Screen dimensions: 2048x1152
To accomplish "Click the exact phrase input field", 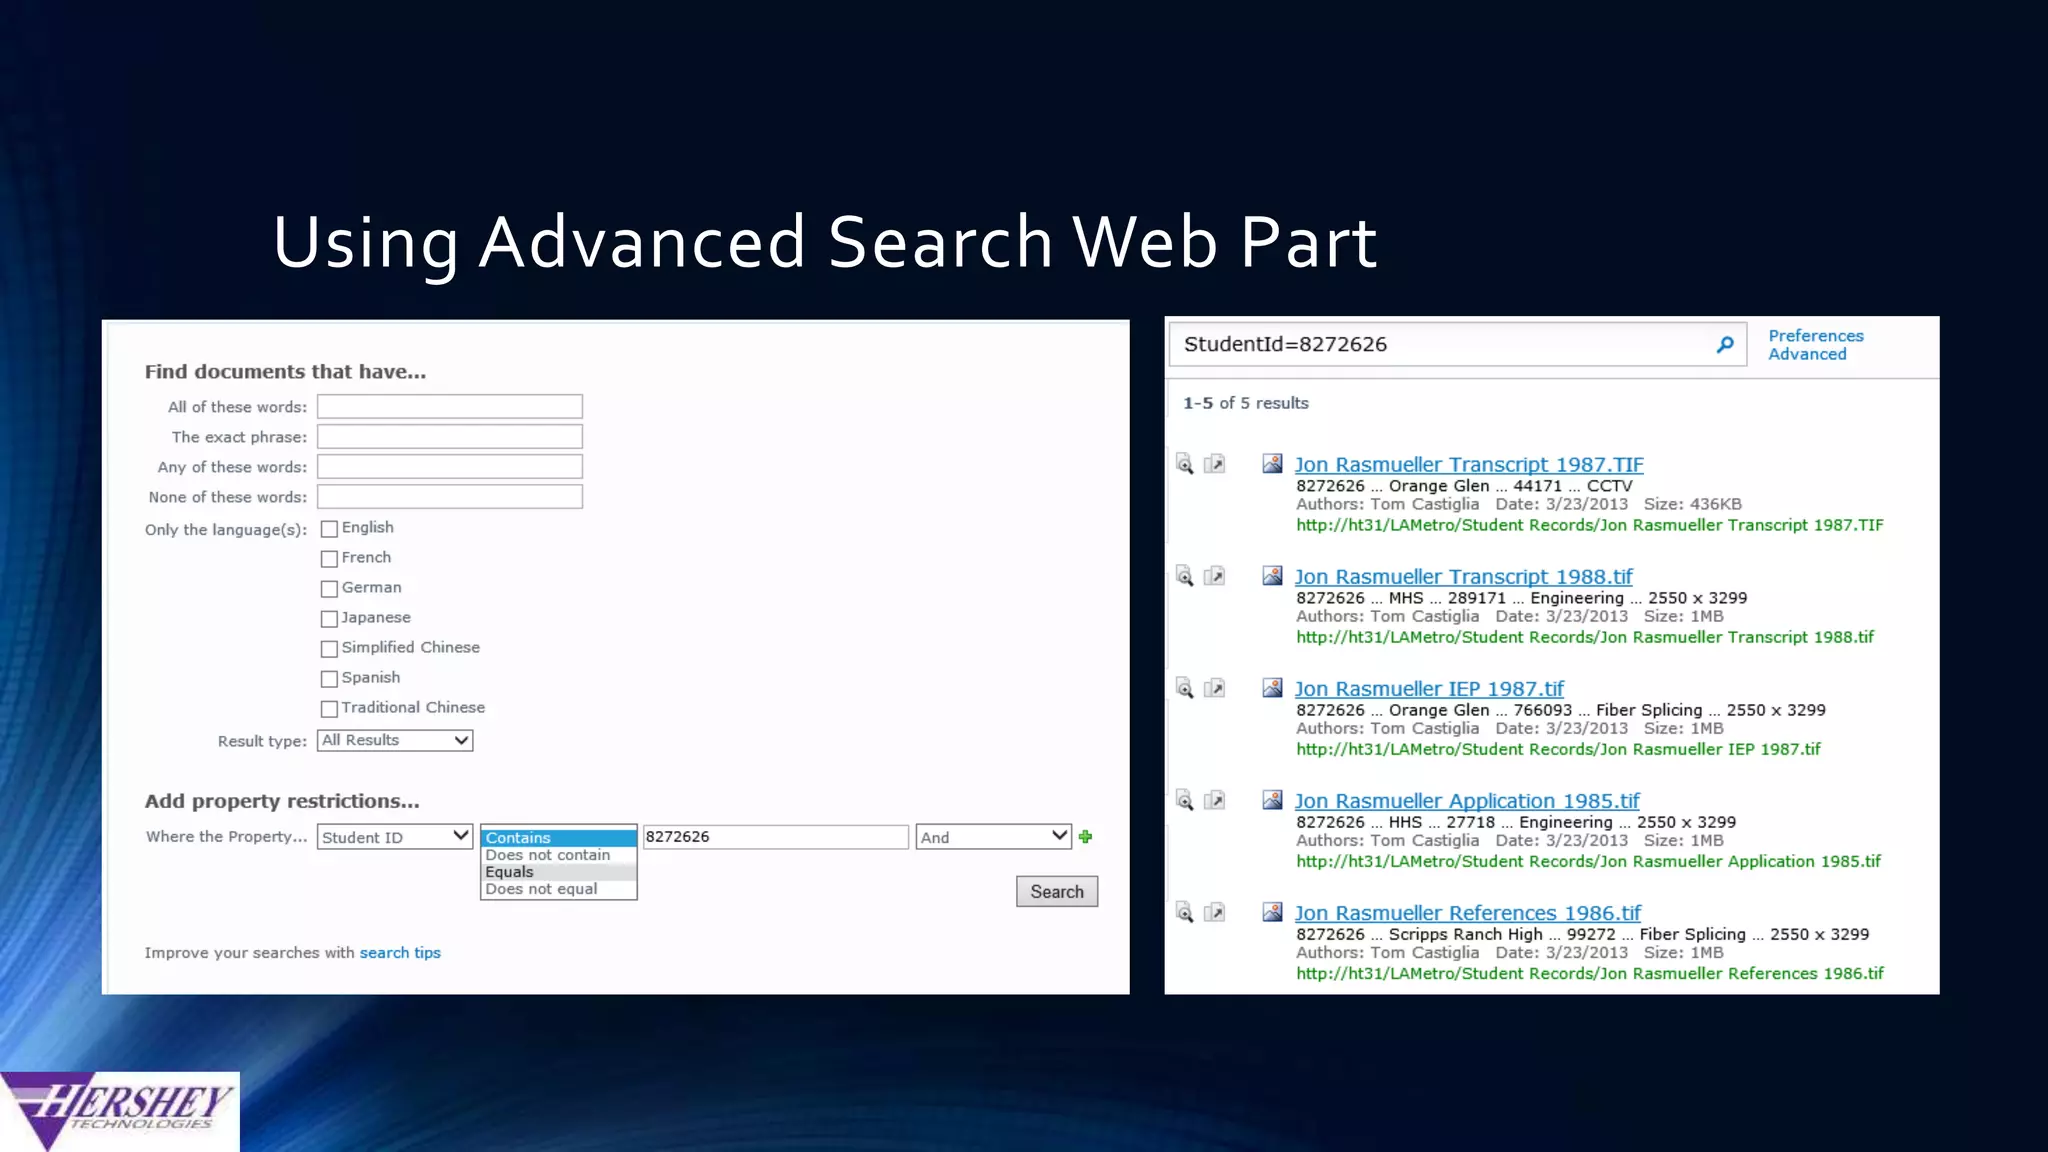I will (x=450, y=437).
